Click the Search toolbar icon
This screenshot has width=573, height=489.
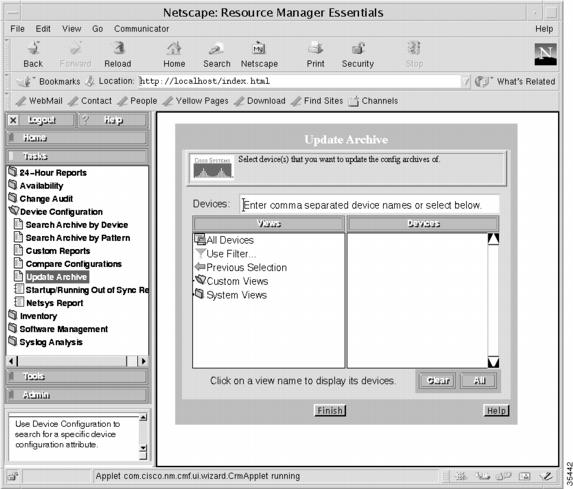click(217, 54)
